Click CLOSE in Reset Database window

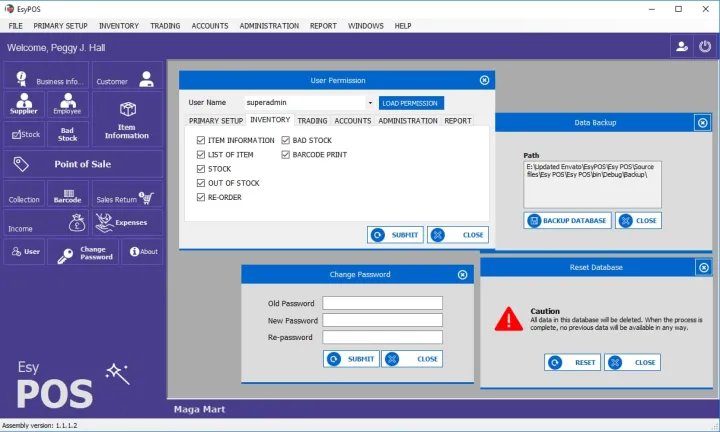click(632, 363)
